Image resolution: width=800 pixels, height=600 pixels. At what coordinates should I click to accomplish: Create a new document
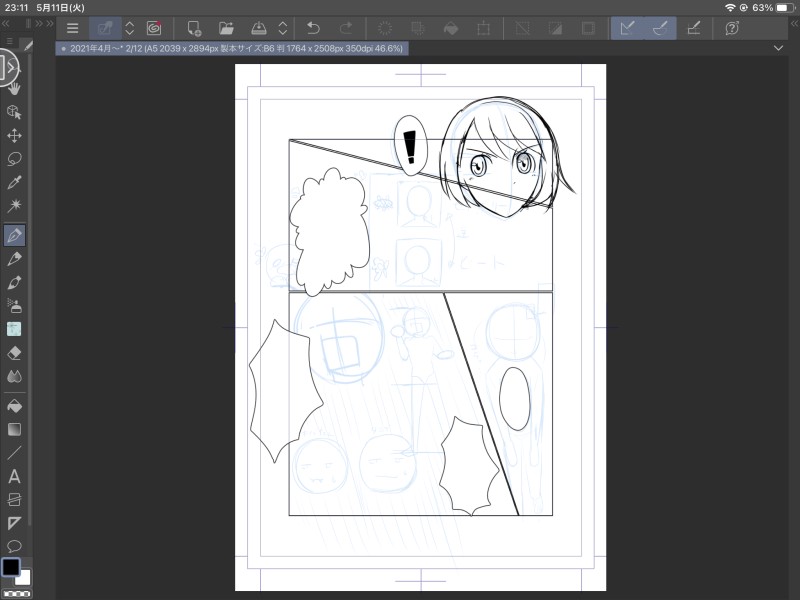tap(194, 28)
